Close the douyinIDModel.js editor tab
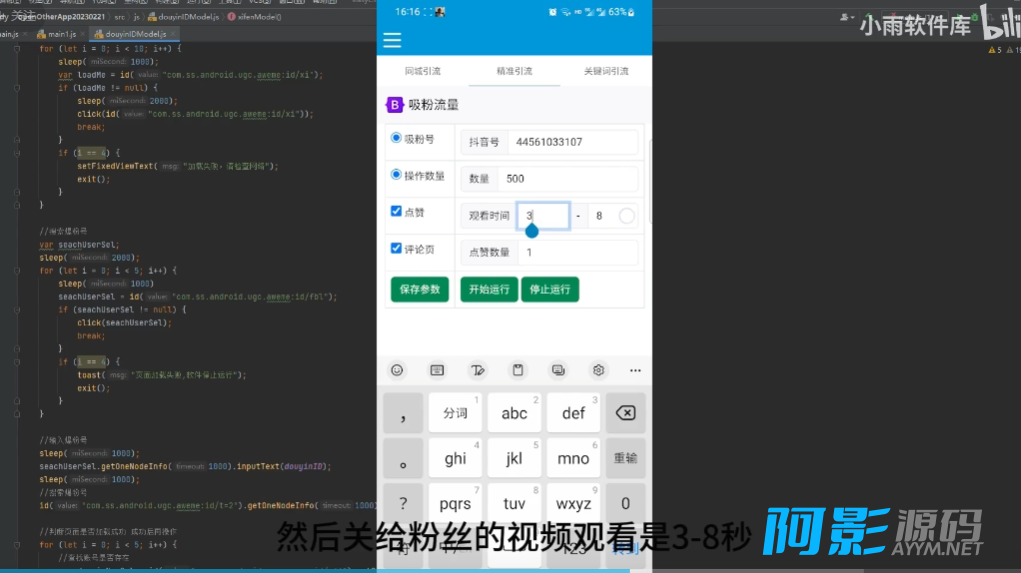 click(173, 34)
